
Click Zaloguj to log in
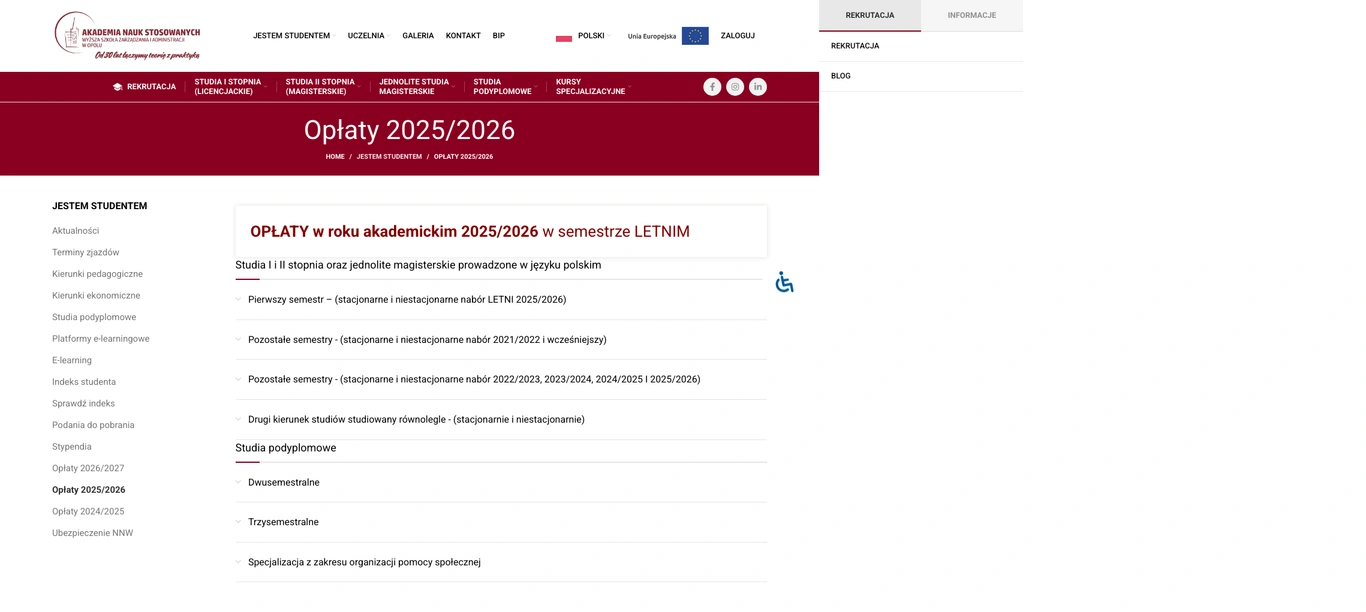(x=738, y=36)
